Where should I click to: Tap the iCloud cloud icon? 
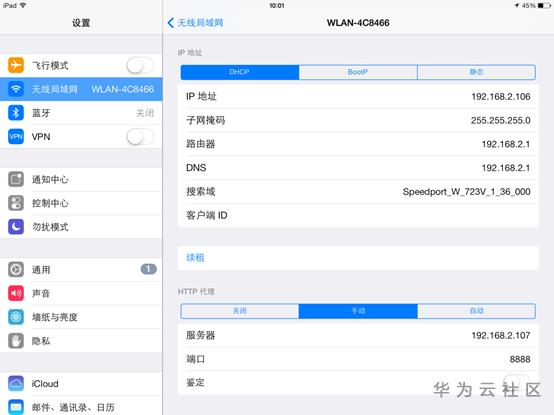coord(16,384)
